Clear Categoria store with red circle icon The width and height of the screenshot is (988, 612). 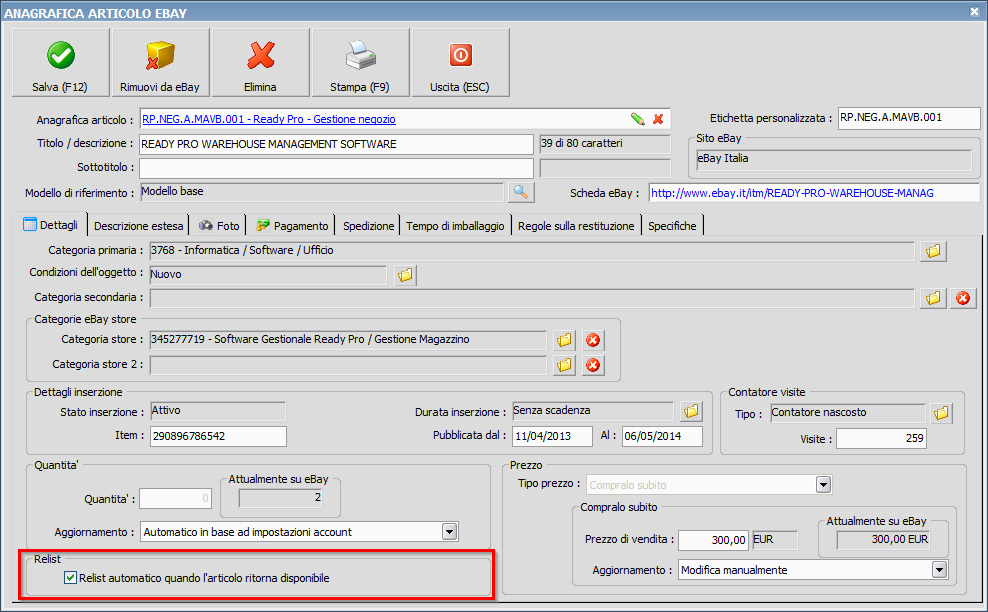593,340
